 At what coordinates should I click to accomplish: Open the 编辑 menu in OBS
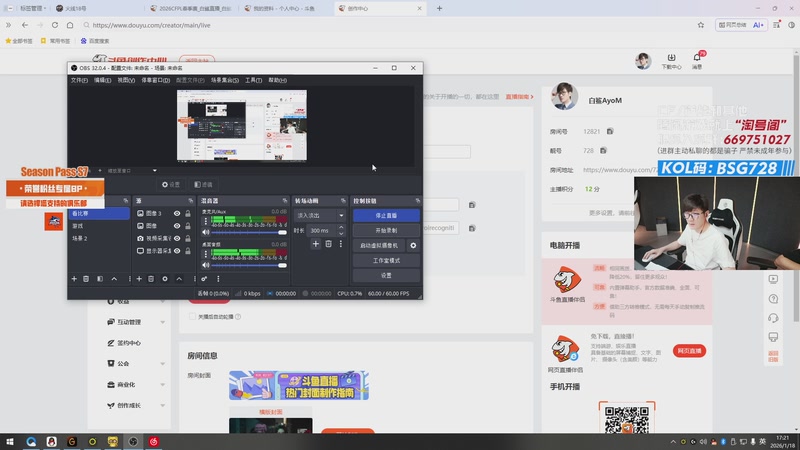(x=103, y=80)
